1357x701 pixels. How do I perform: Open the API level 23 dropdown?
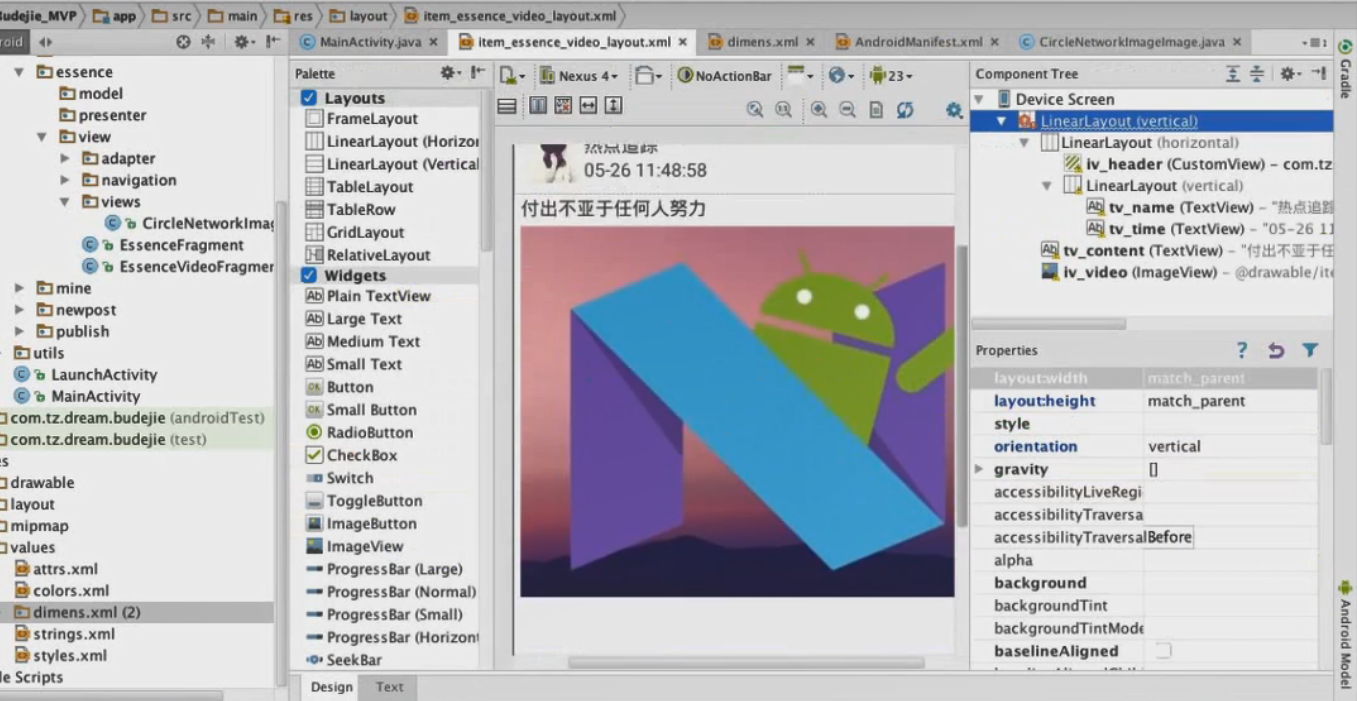pyautogui.click(x=891, y=75)
